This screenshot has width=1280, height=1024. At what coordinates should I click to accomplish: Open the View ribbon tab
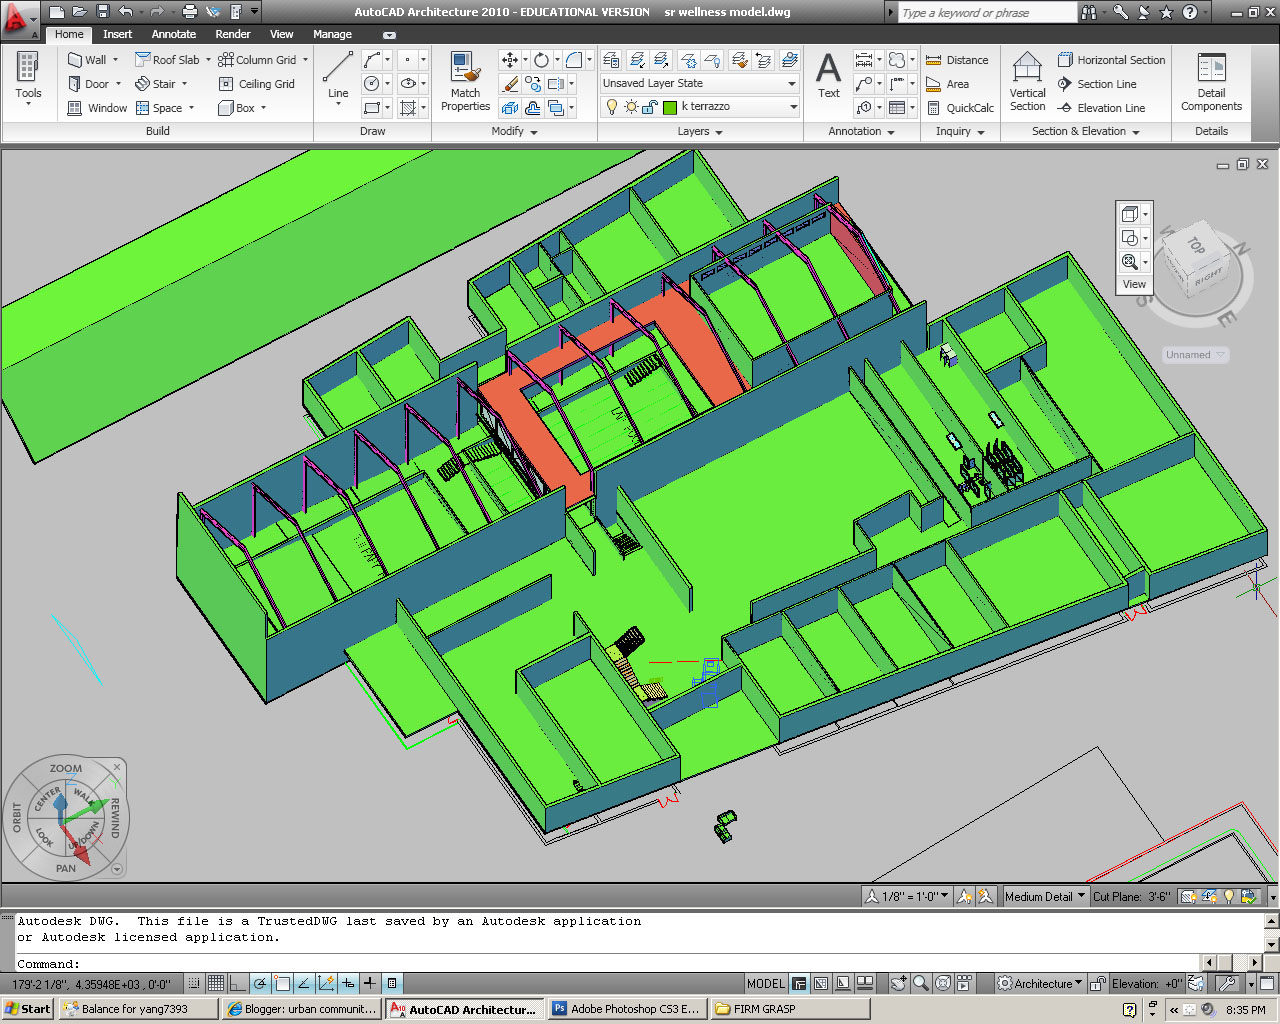(x=282, y=34)
